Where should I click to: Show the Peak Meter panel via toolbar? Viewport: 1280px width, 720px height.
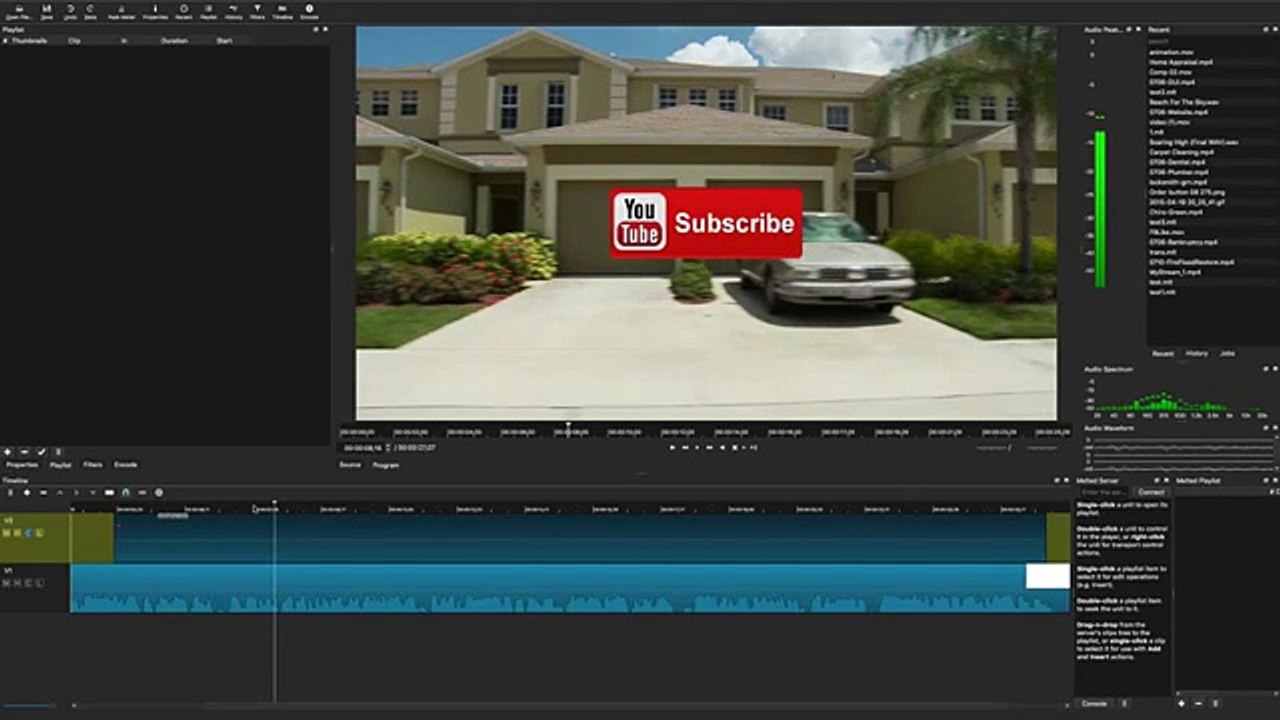point(122,12)
